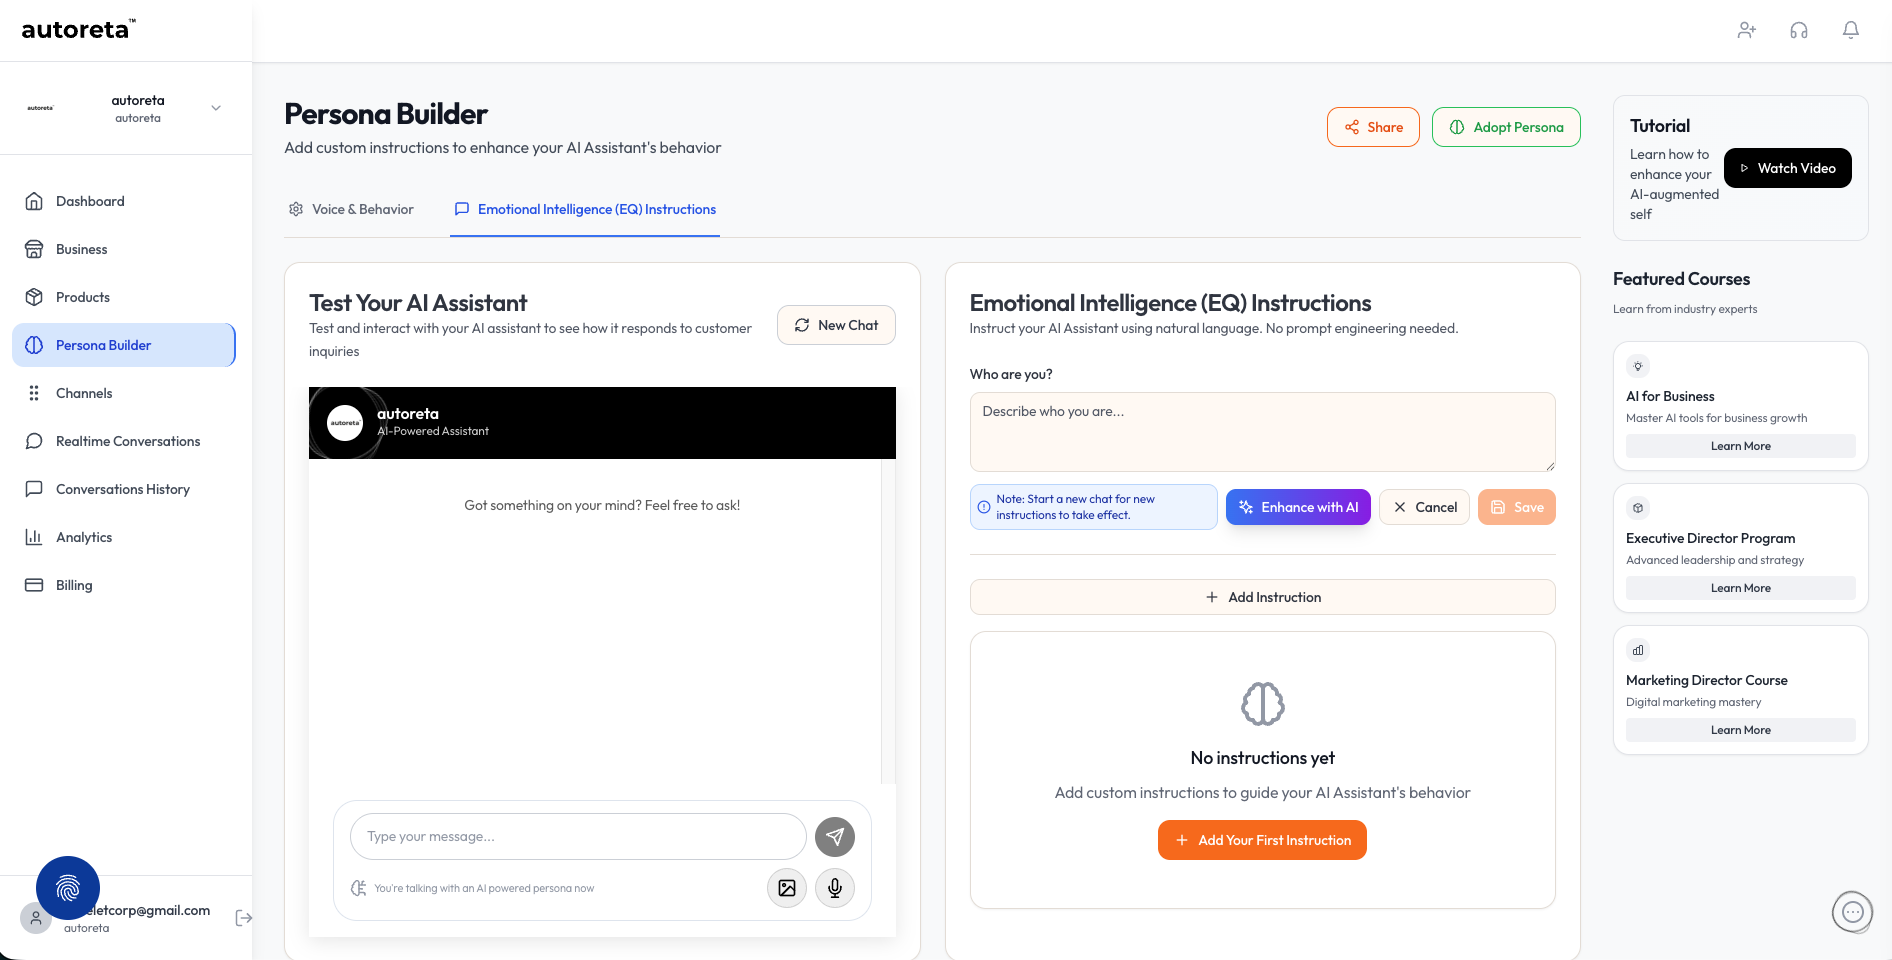The width and height of the screenshot is (1892, 960).
Task: Expand the Add Instruction bar
Action: coord(1262,597)
